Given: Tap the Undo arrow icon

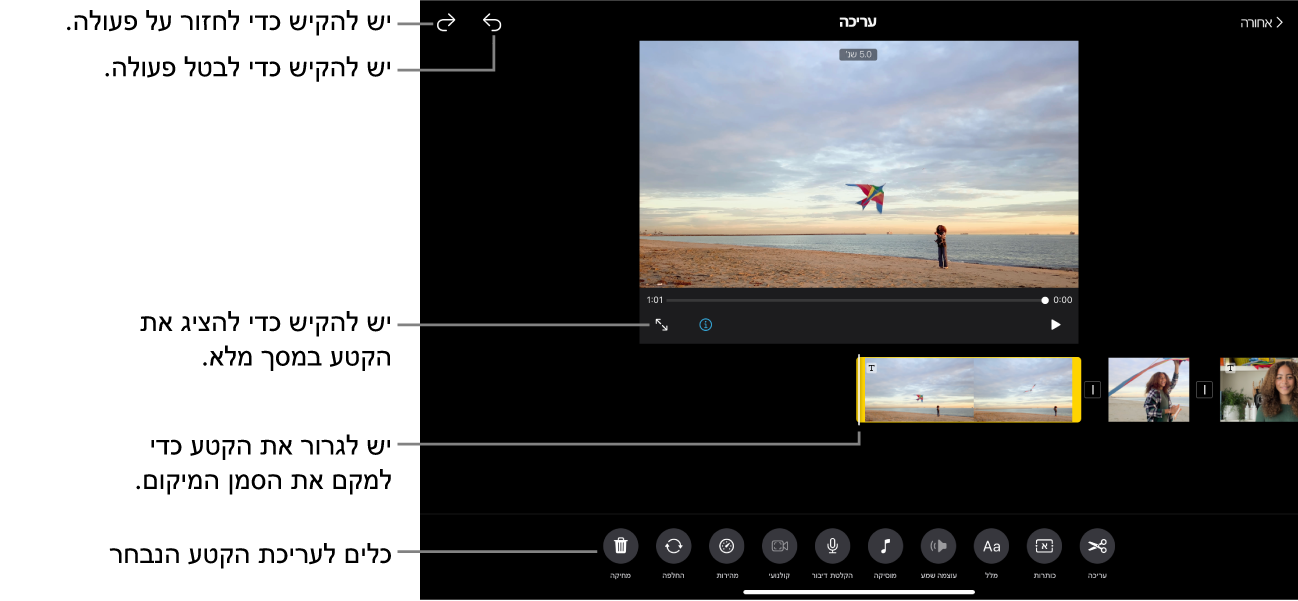Looking at the screenshot, I should coord(492,22).
